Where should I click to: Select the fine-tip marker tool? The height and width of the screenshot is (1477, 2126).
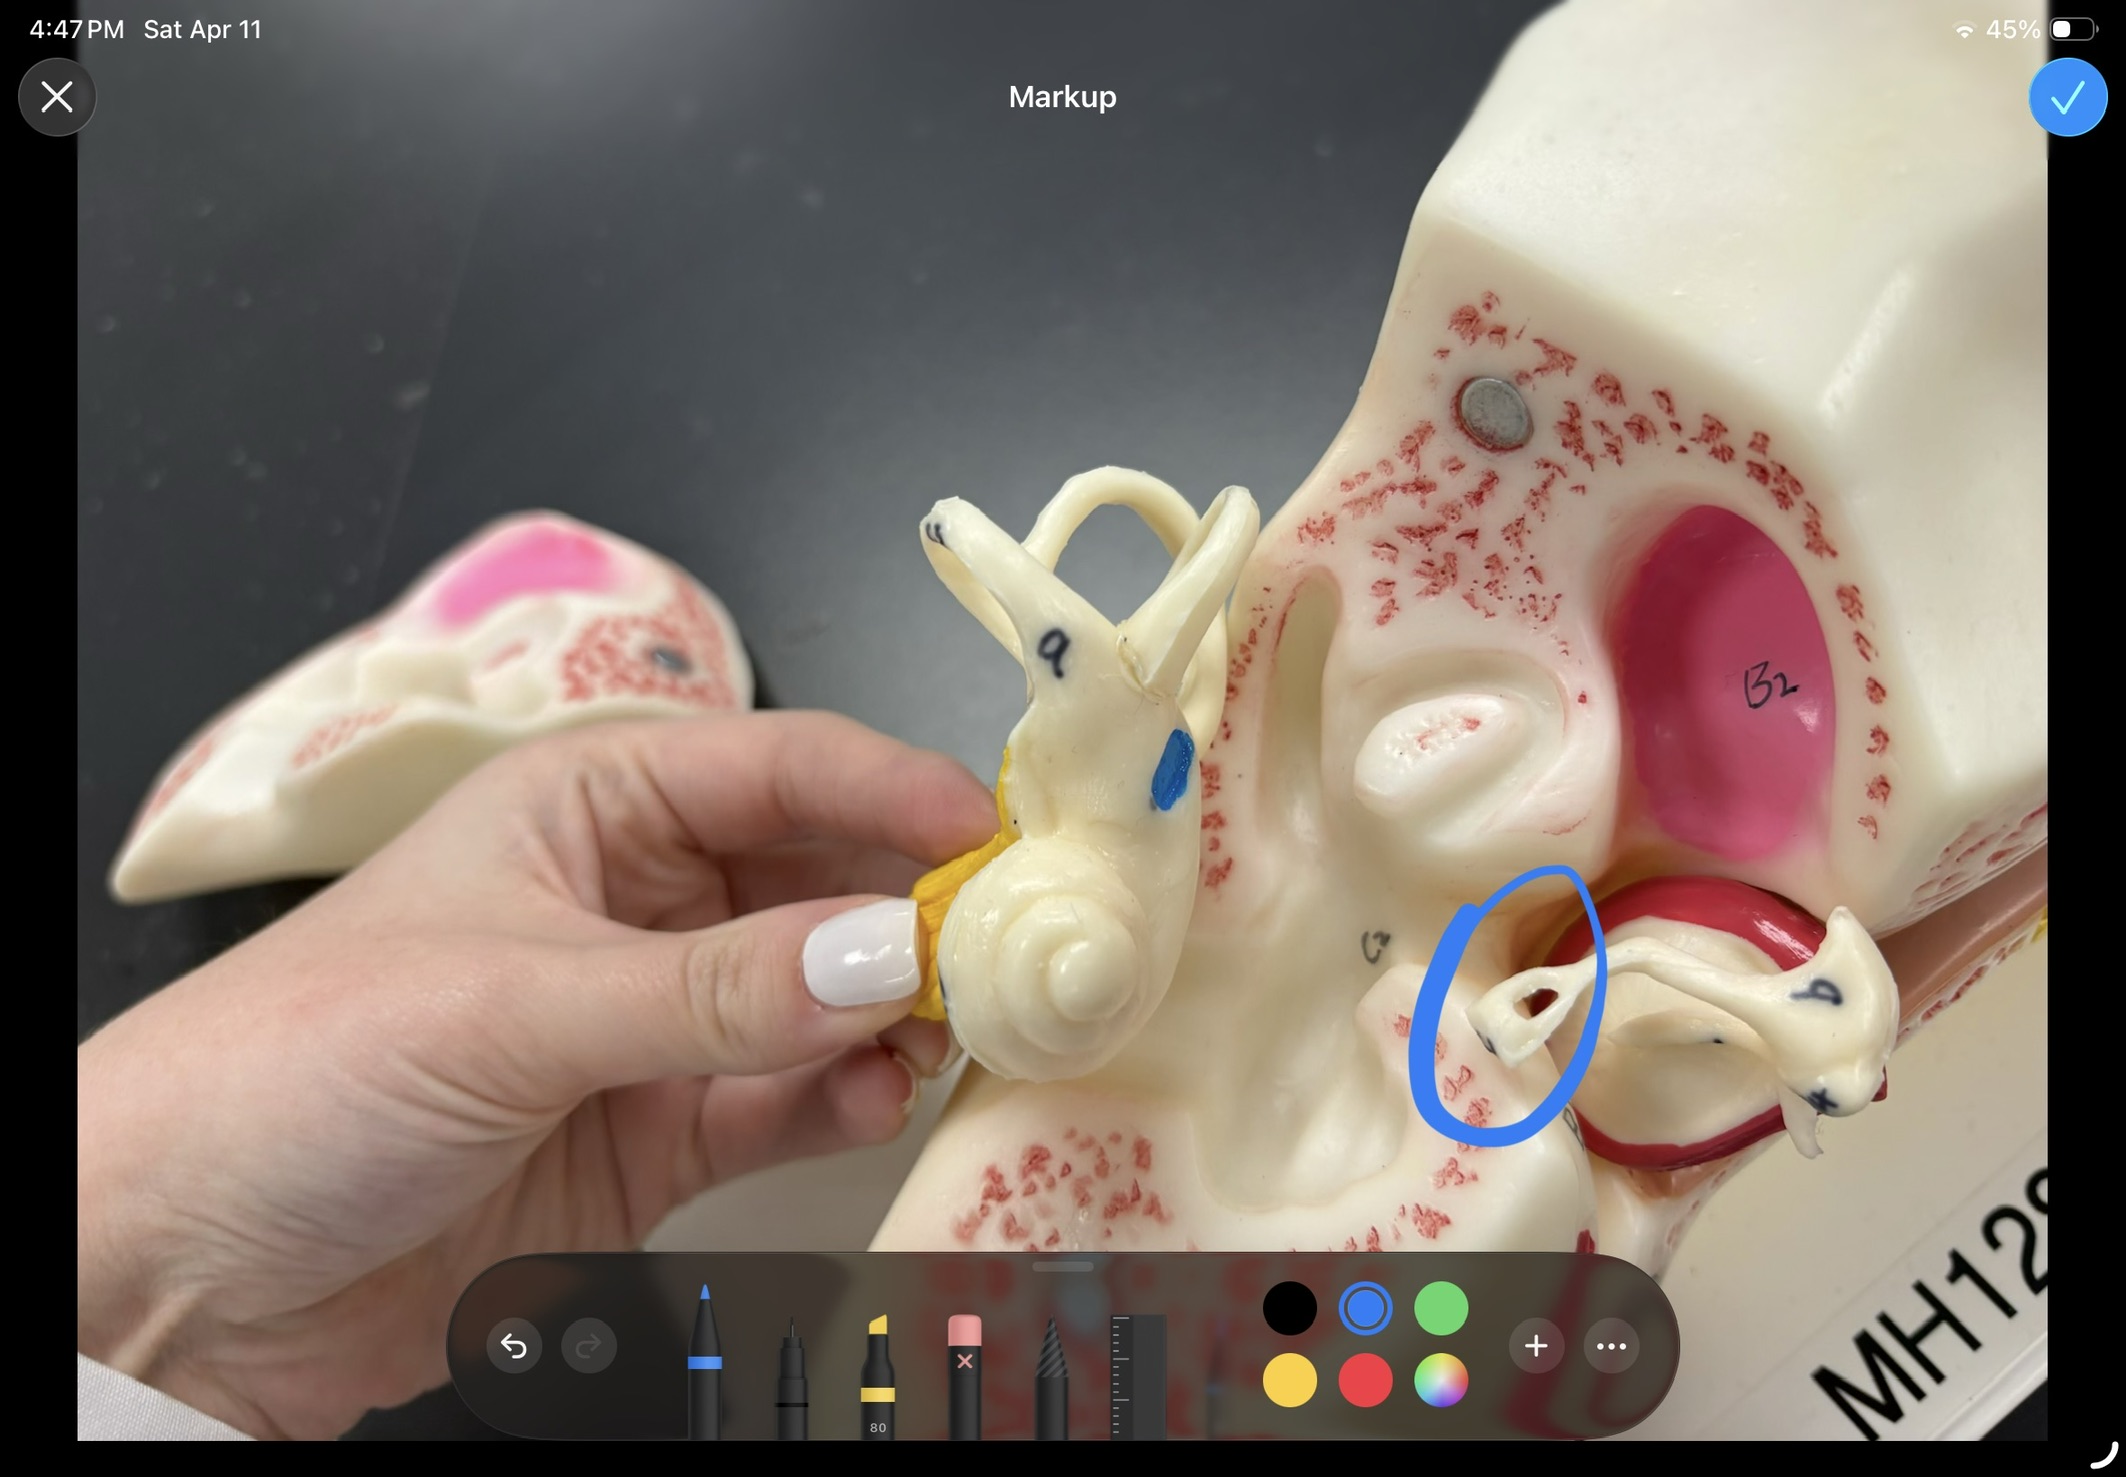pyautogui.click(x=791, y=1375)
